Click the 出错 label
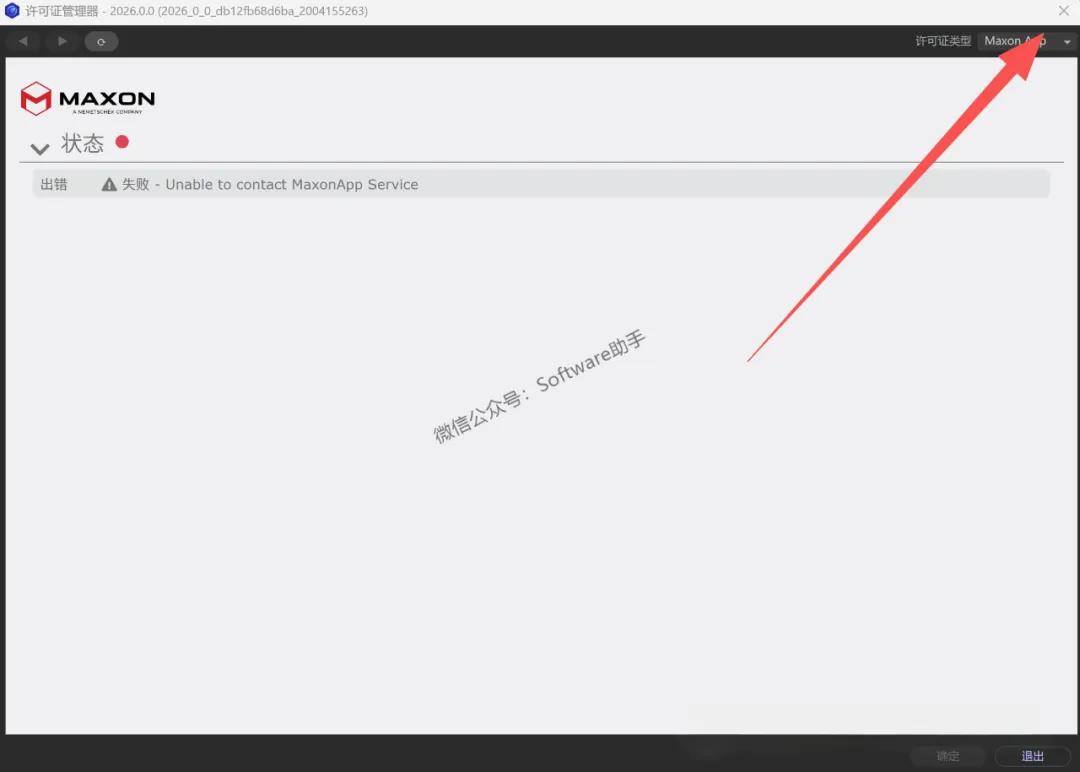Screen dimensions: 1080x772 (x=54, y=185)
